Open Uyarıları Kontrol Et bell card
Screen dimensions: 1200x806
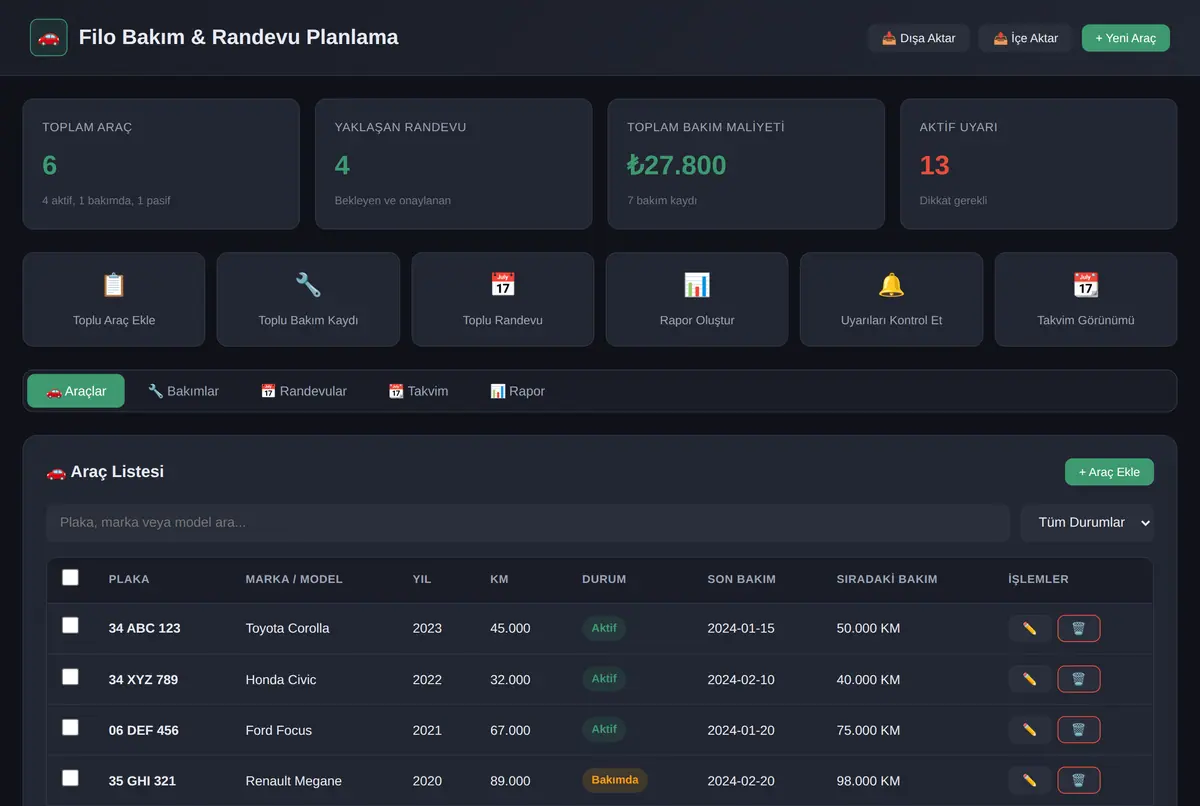pos(891,299)
